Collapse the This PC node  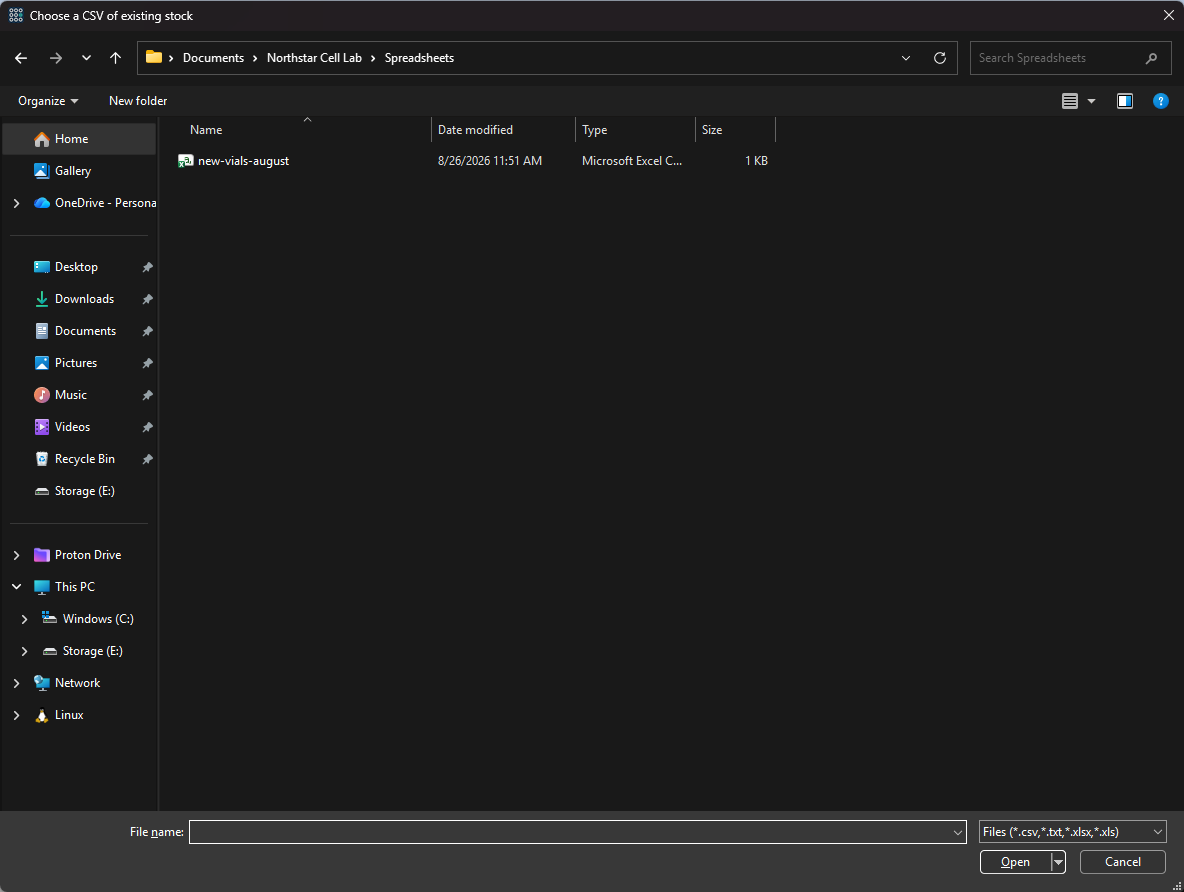coord(17,587)
